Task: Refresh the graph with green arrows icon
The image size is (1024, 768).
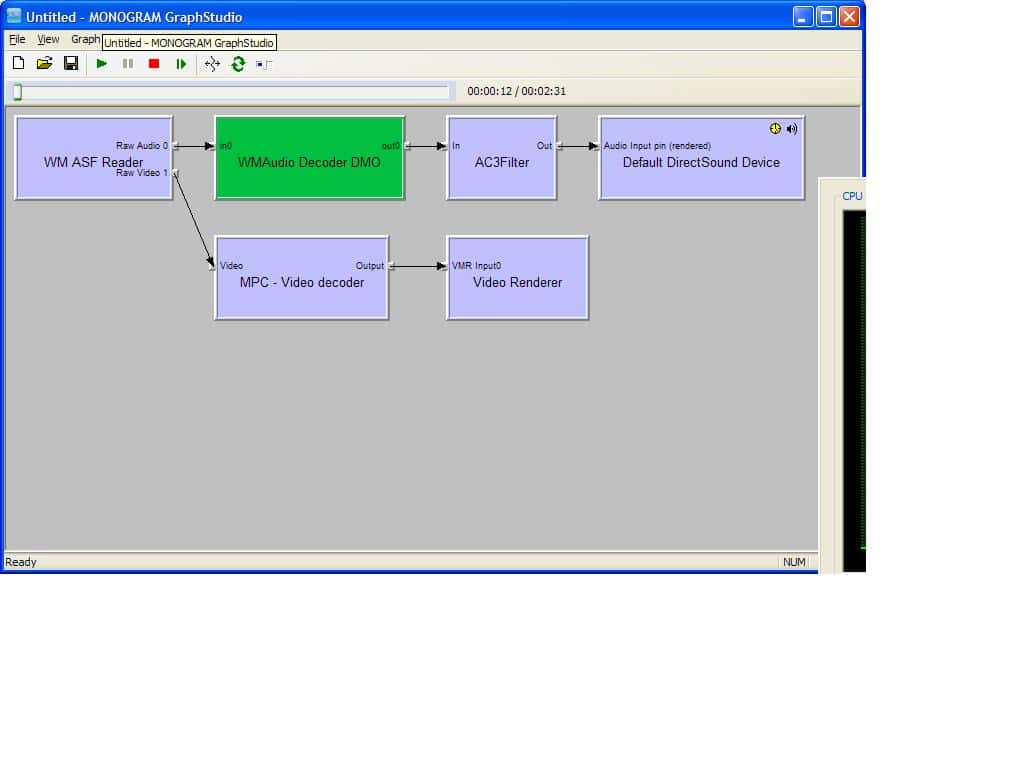Action: (238, 63)
